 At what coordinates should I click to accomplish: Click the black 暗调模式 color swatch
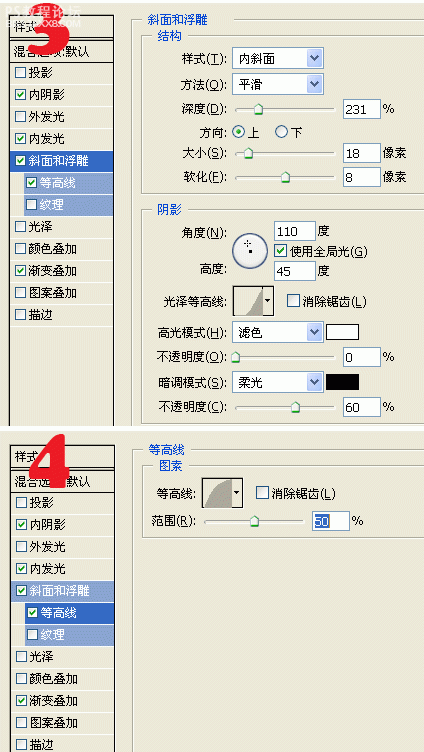[342, 382]
